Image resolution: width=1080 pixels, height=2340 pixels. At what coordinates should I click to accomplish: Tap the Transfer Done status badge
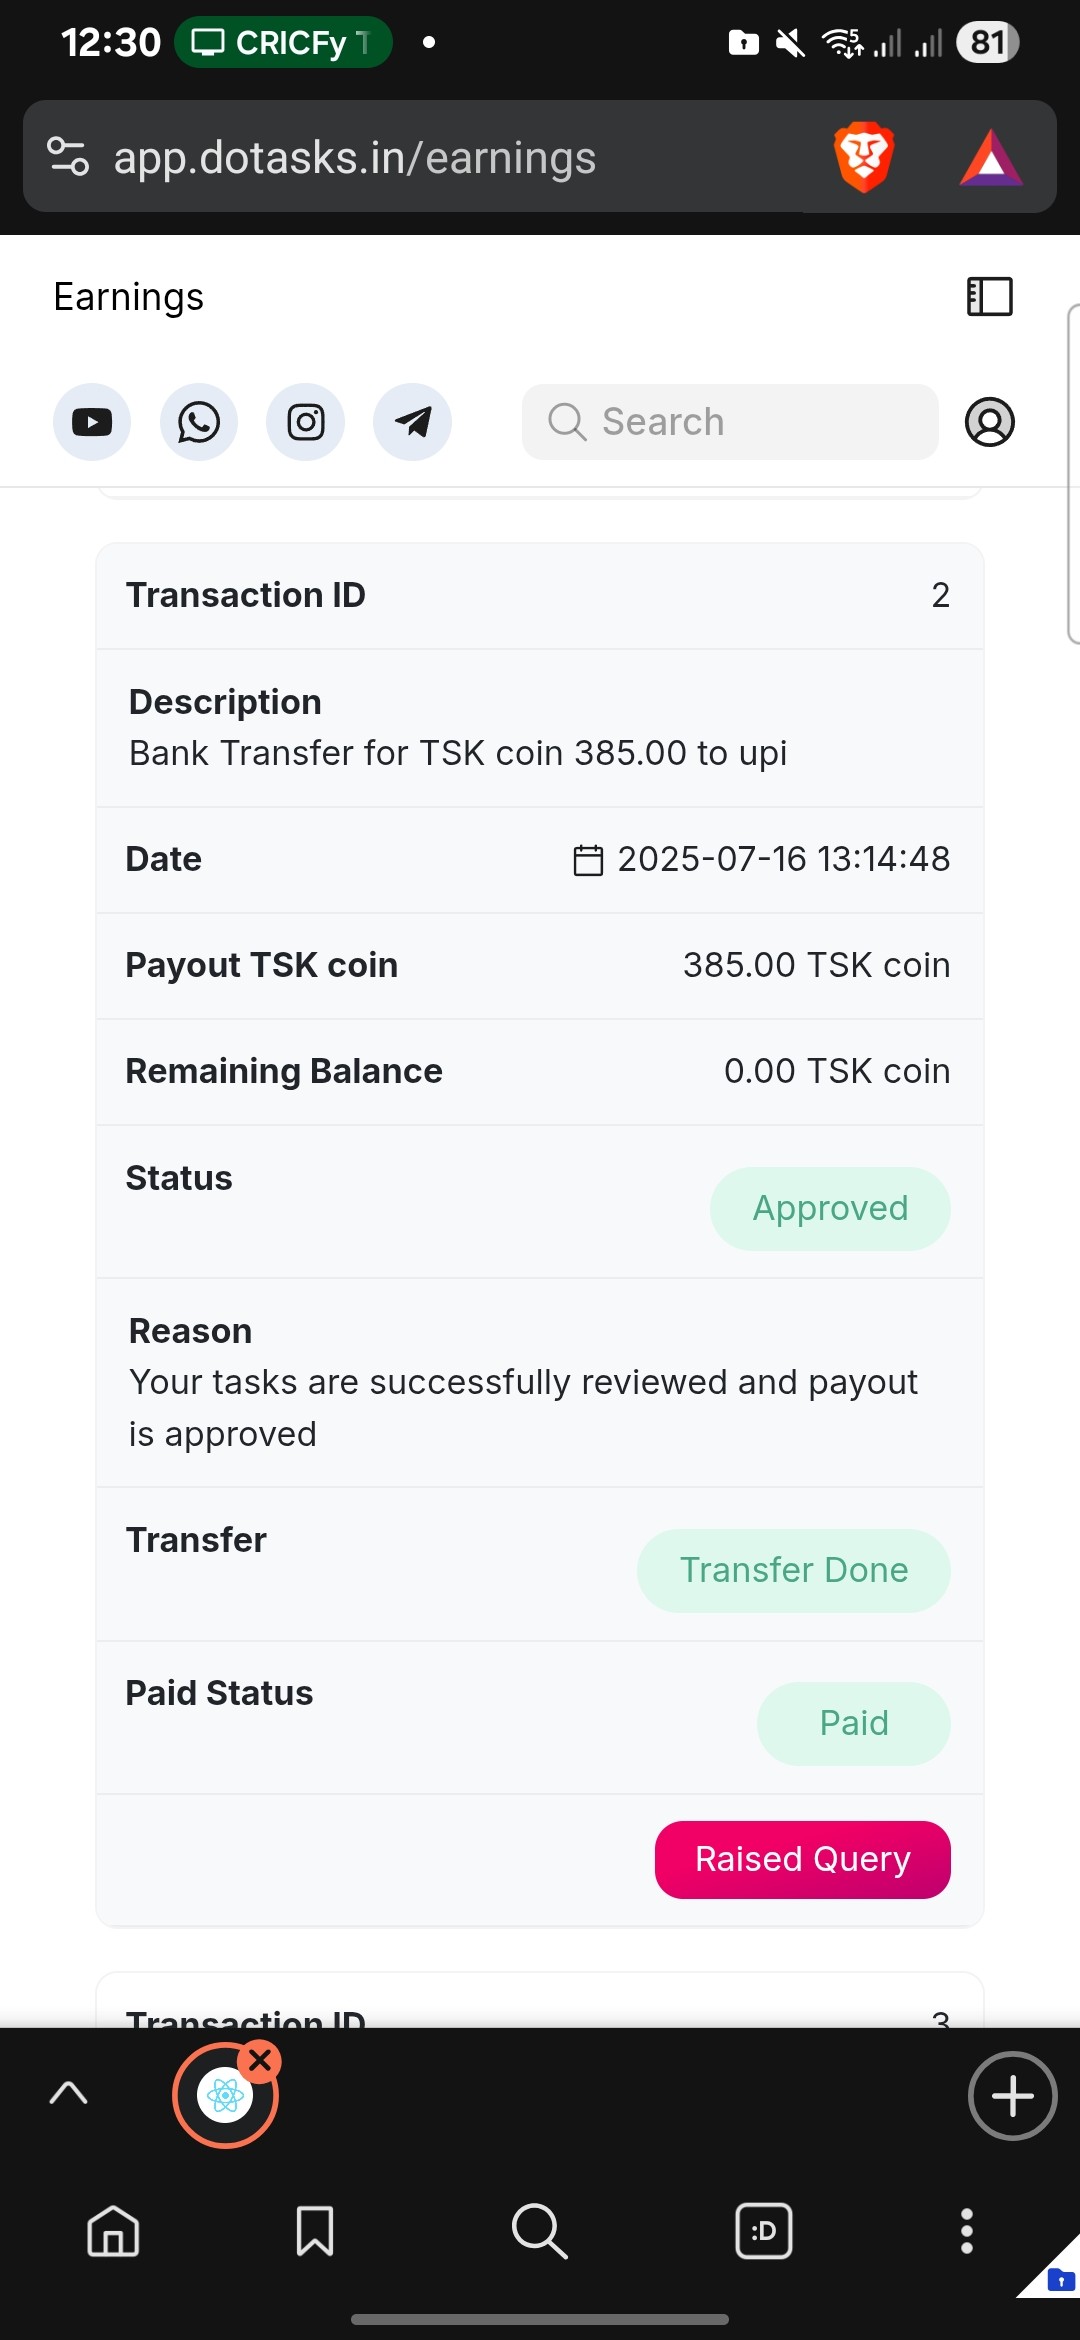point(793,1570)
